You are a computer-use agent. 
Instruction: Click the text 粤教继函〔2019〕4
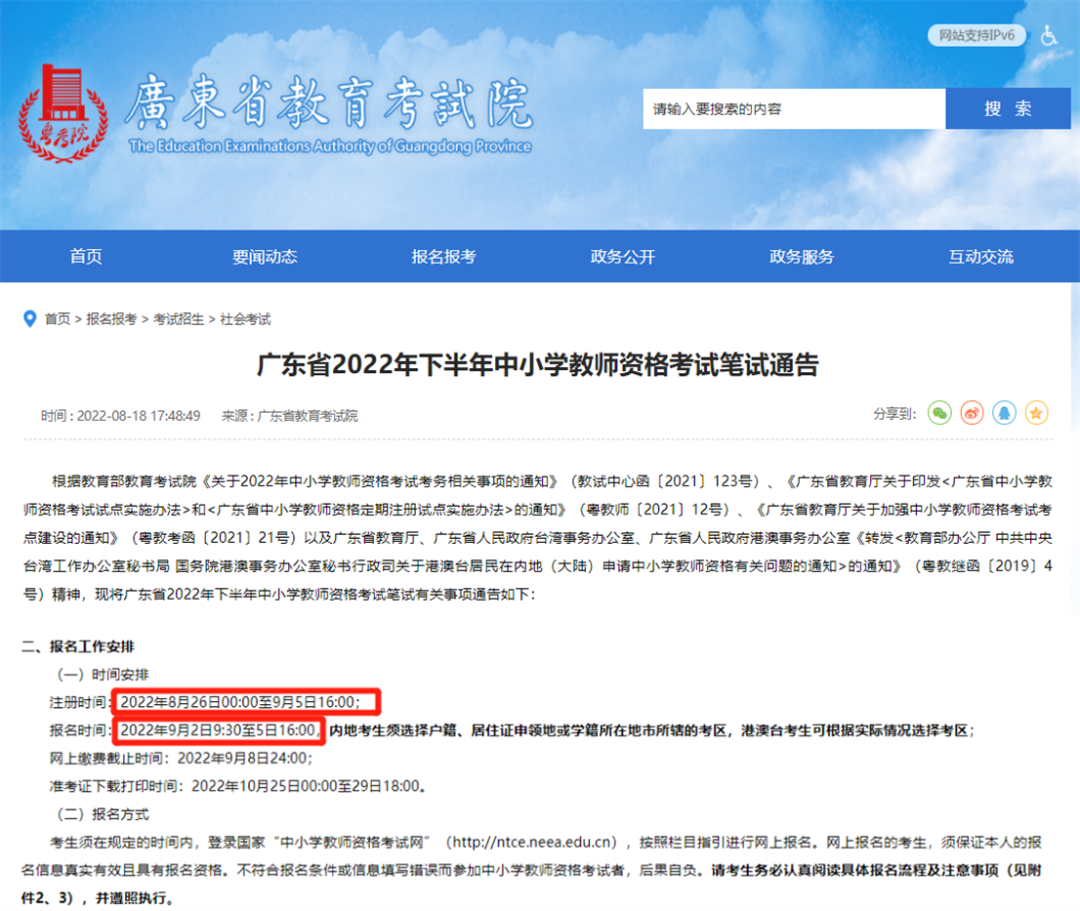click(986, 566)
